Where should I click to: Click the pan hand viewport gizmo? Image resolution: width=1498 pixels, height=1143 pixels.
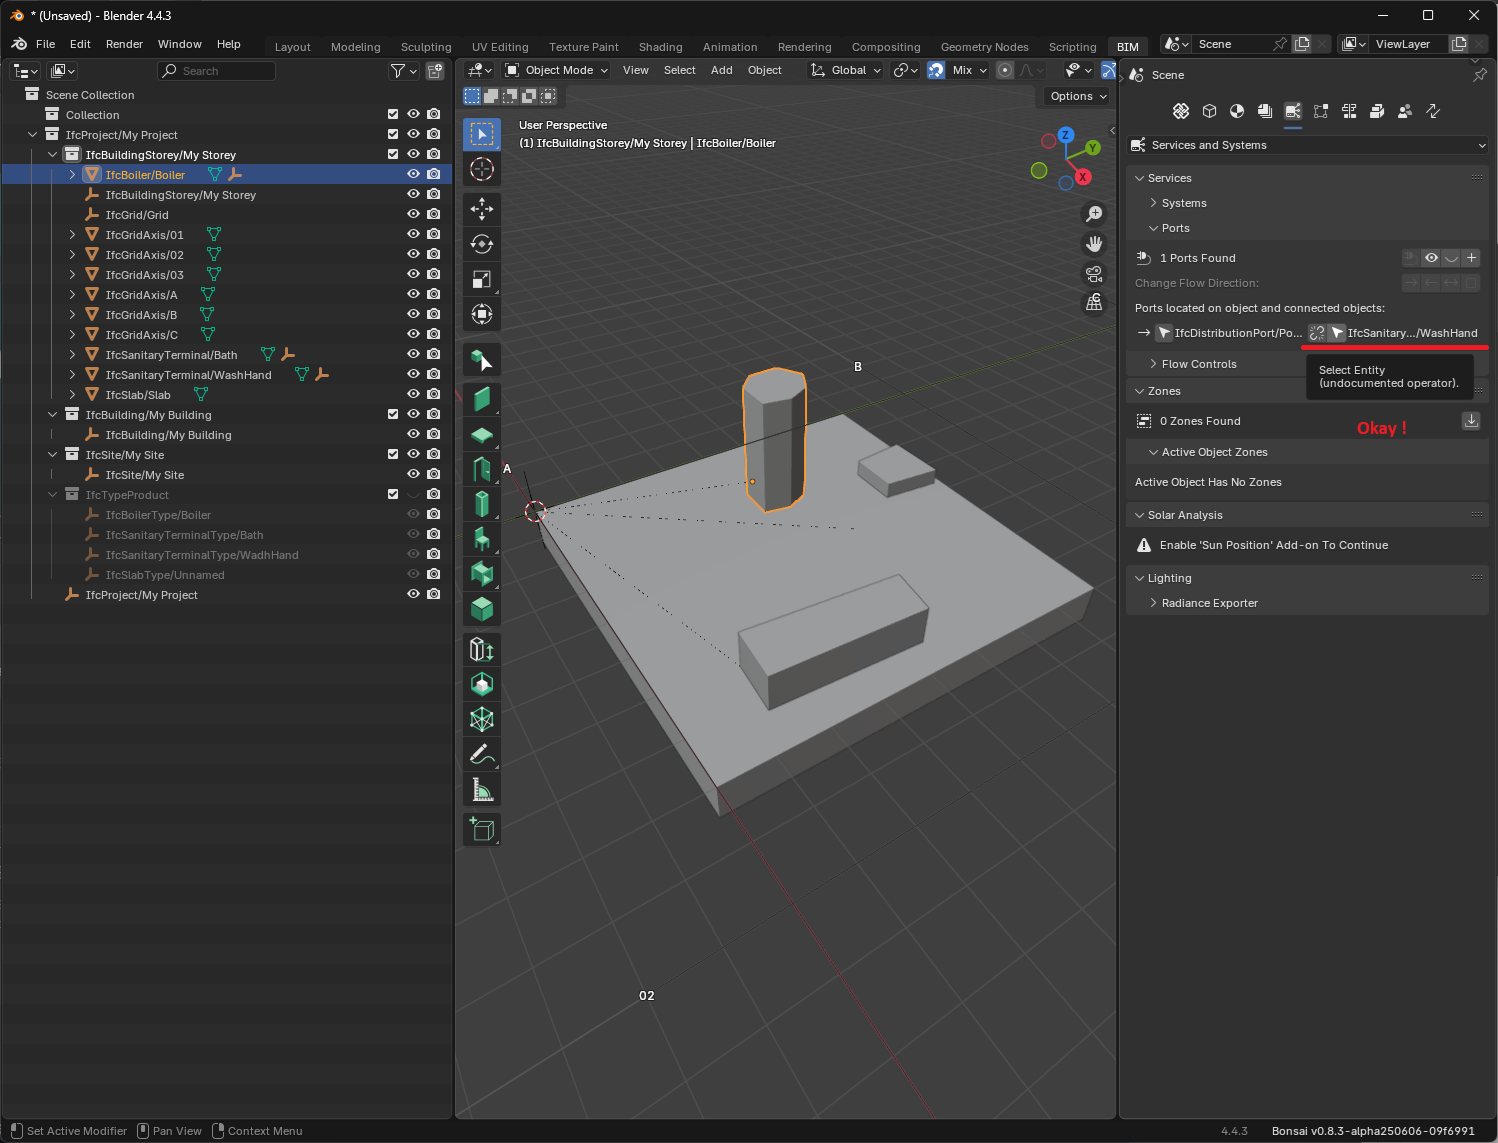pyautogui.click(x=1094, y=244)
